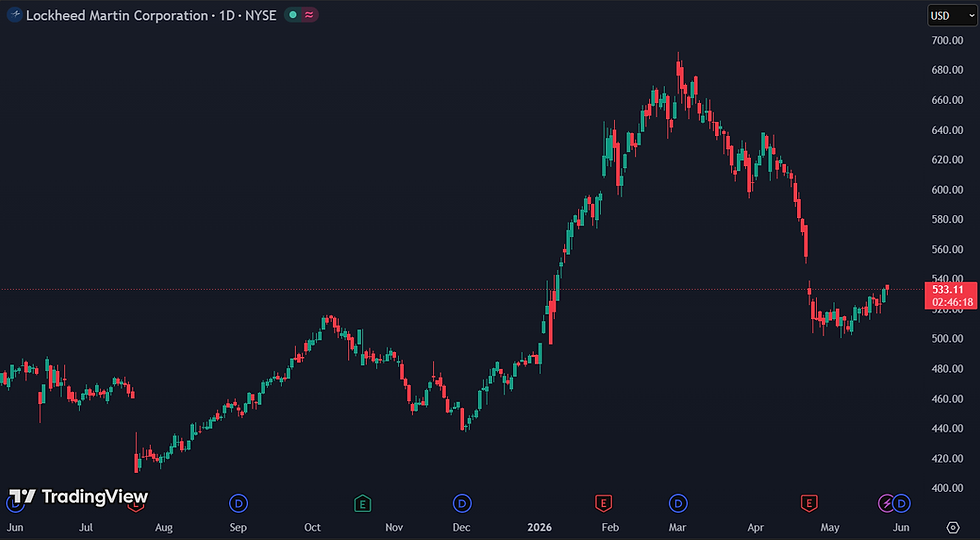
Task: Click the 2026 year label on time axis
Action: coord(539,528)
